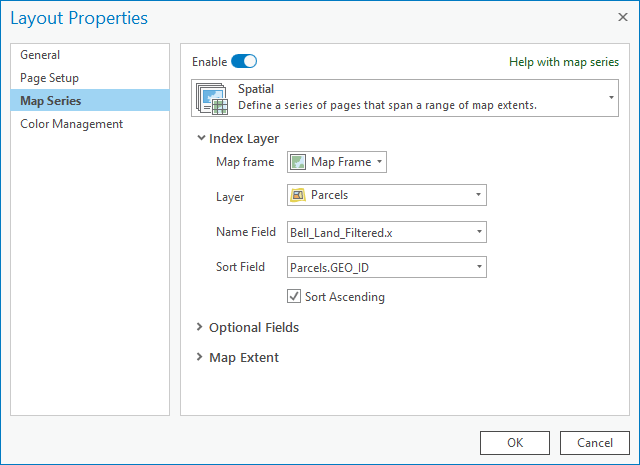Click the OK button
Image resolution: width=640 pixels, height=465 pixels.
tap(515, 443)
